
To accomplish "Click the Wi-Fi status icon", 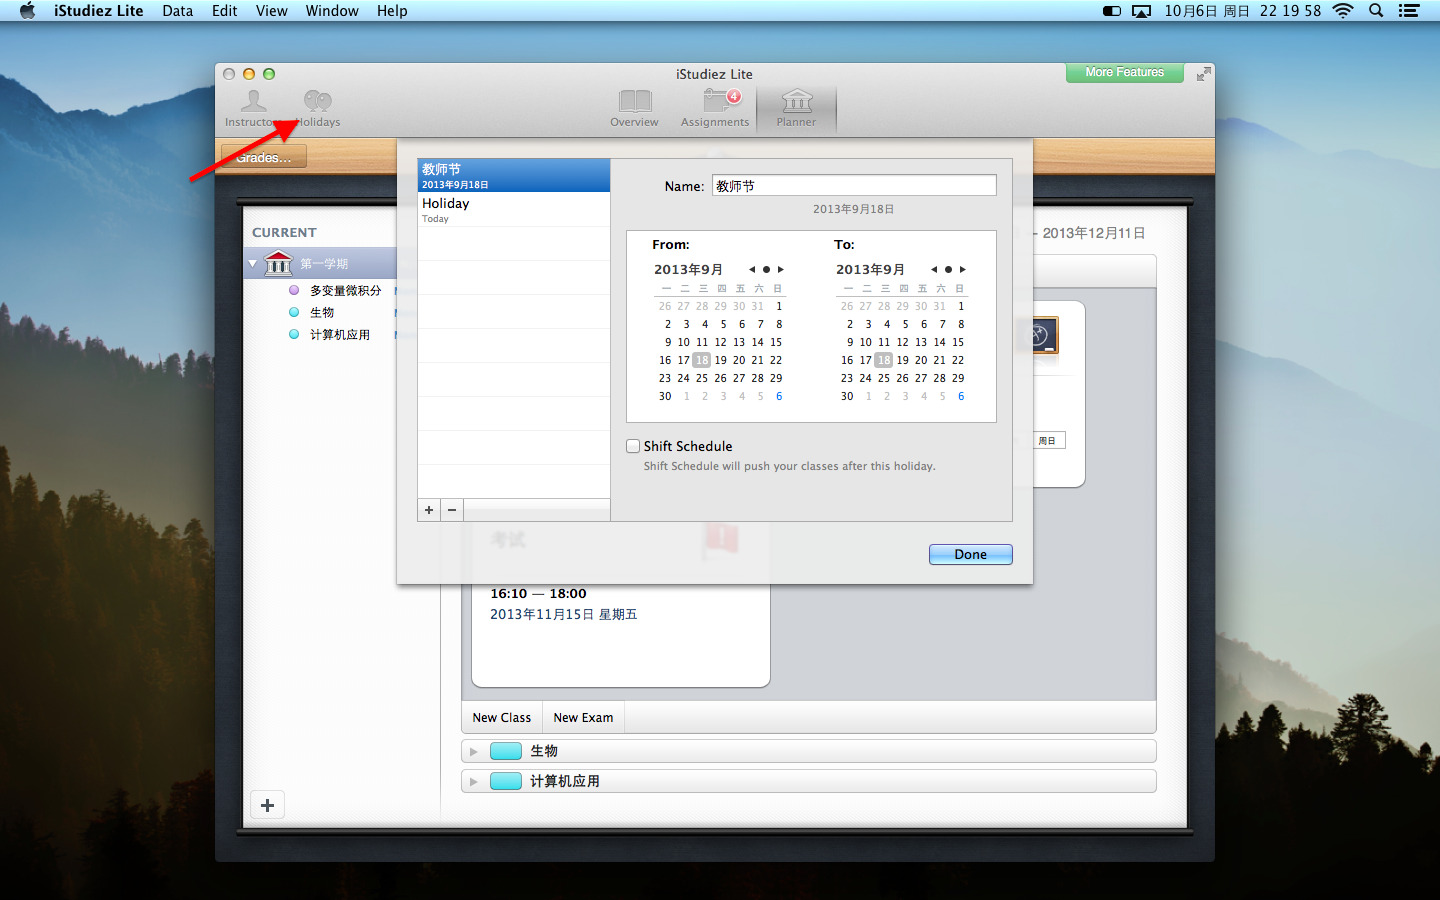I will click(1343, 11).
